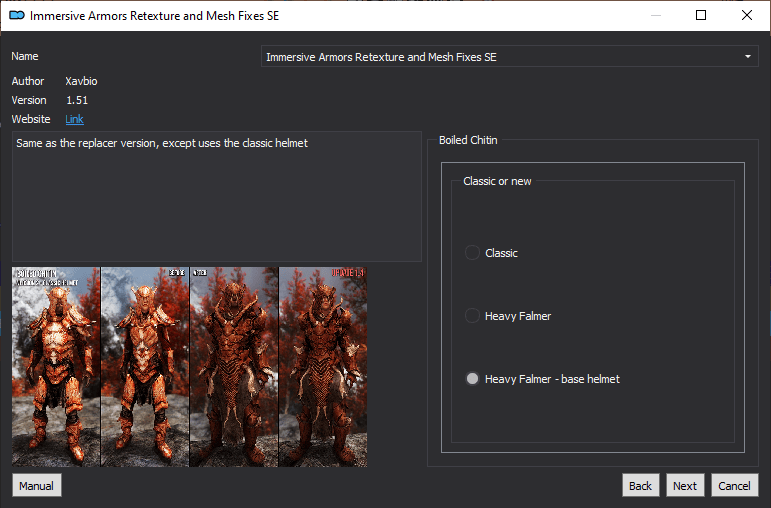Screen dimensions: 771x508
Task: Open the Name dropdown list
Action: pos(509,57)
